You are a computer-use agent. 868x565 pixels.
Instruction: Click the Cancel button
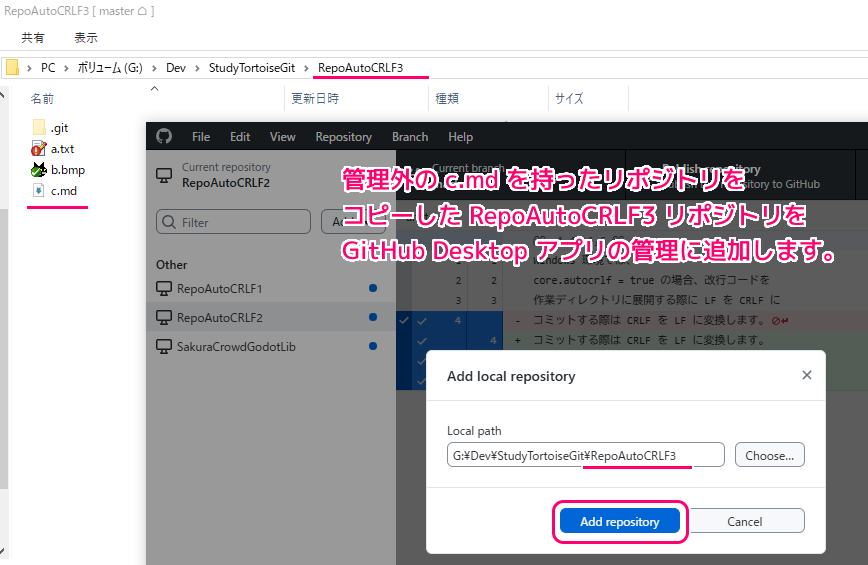pos(745,521)
